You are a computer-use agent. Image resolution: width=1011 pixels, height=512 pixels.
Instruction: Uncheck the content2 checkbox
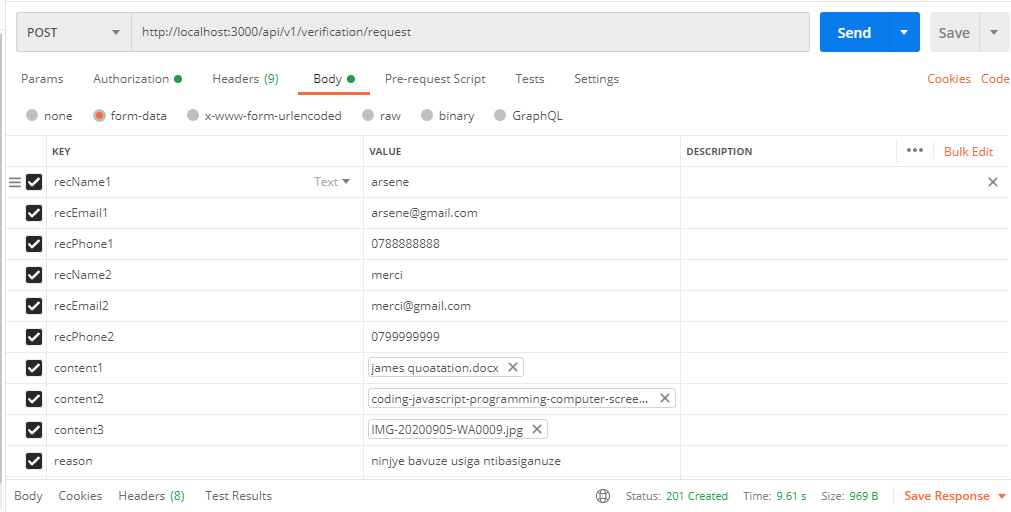[34, 399]
